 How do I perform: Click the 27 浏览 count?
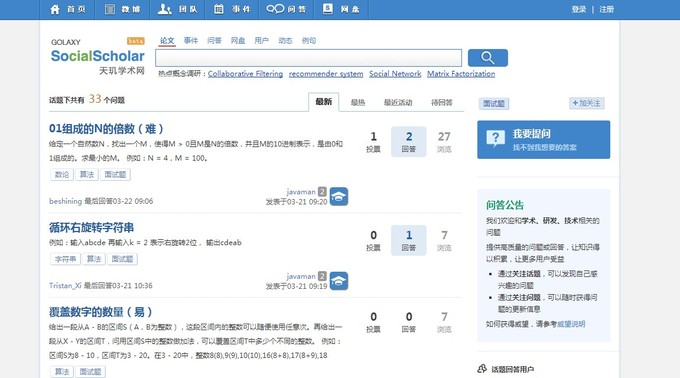[x=444, y=142]
